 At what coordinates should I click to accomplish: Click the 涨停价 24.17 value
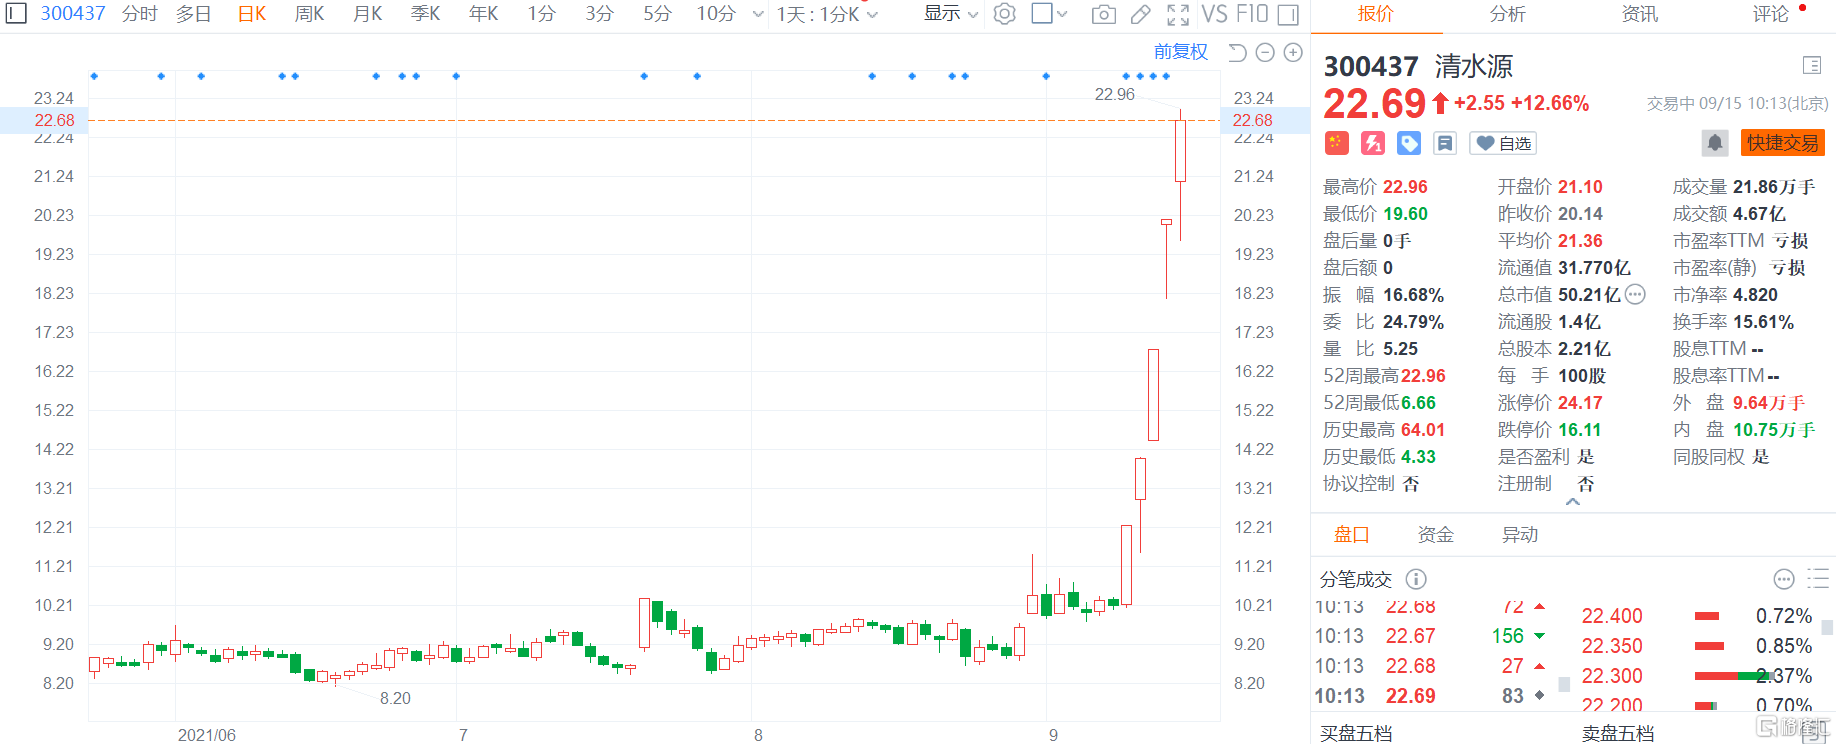(1580, 402)
